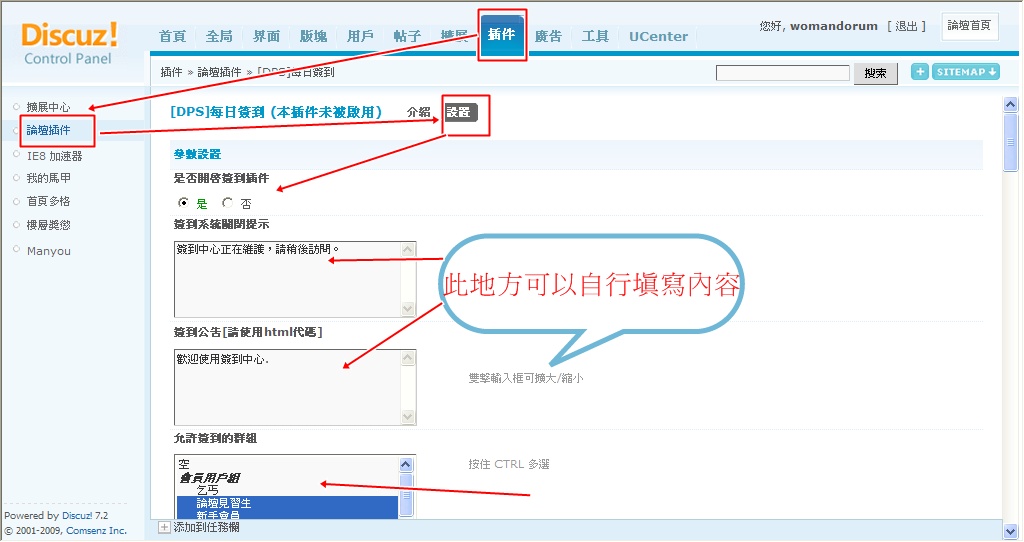The height and width of the screenshot is (542, 1024).
Task: Select the 否 radio button
Action: (227, 203)
